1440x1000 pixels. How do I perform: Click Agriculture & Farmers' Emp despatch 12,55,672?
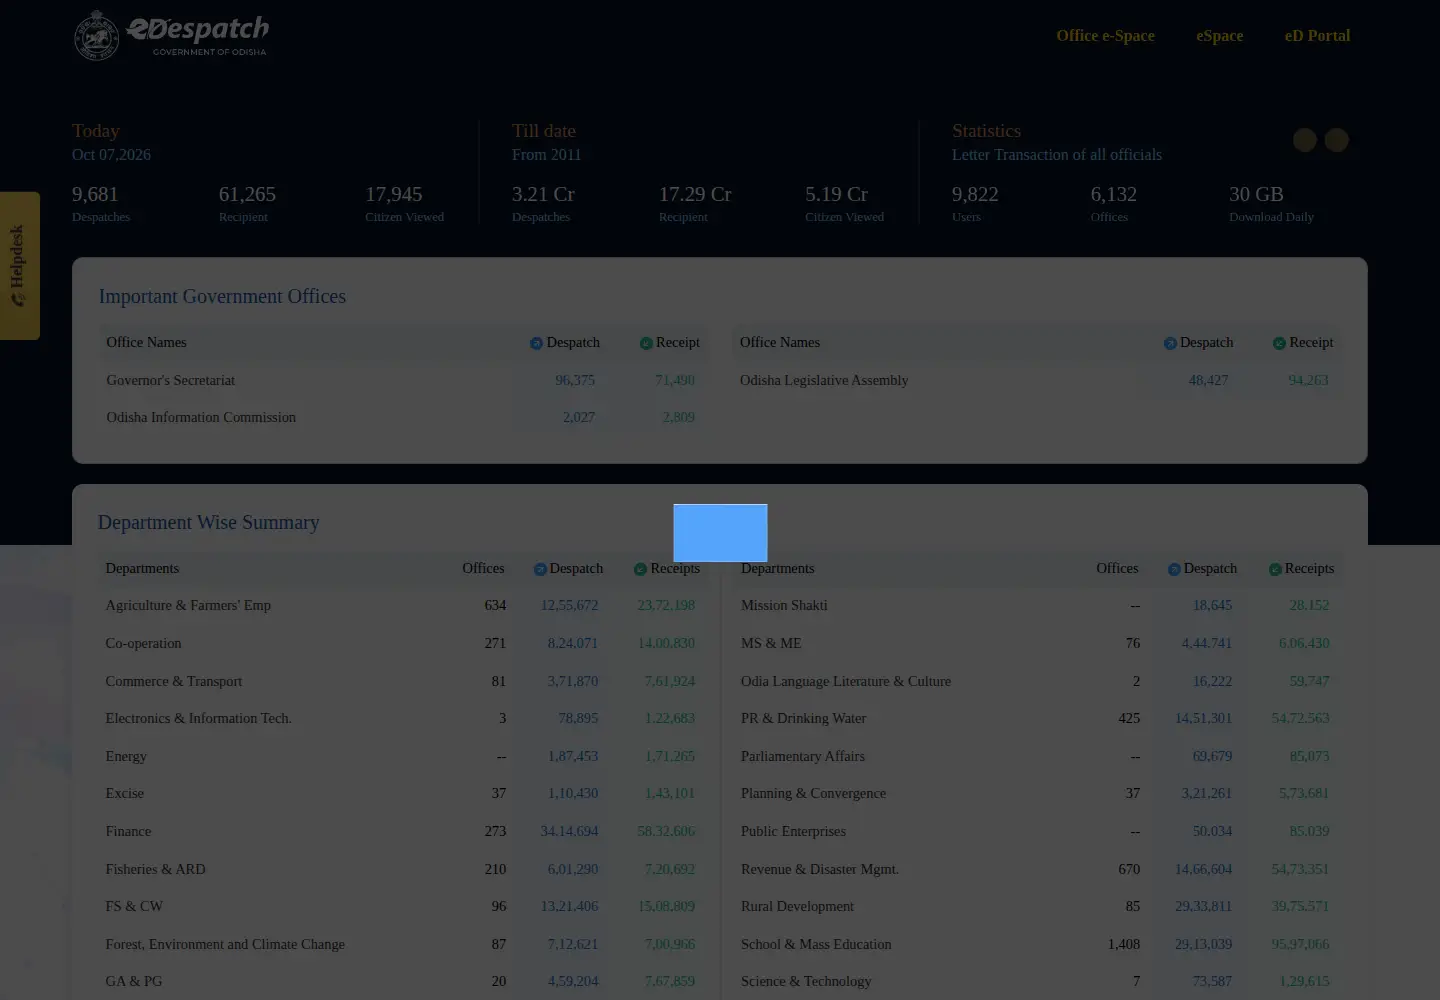coord(569,605)
